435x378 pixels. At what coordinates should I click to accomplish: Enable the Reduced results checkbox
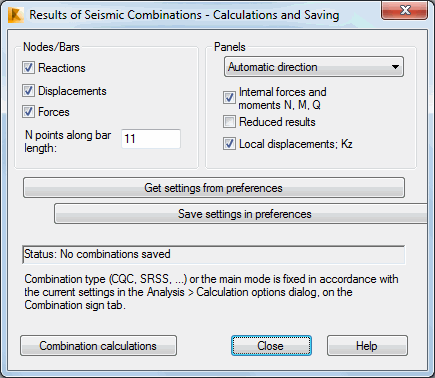point(229,122)
